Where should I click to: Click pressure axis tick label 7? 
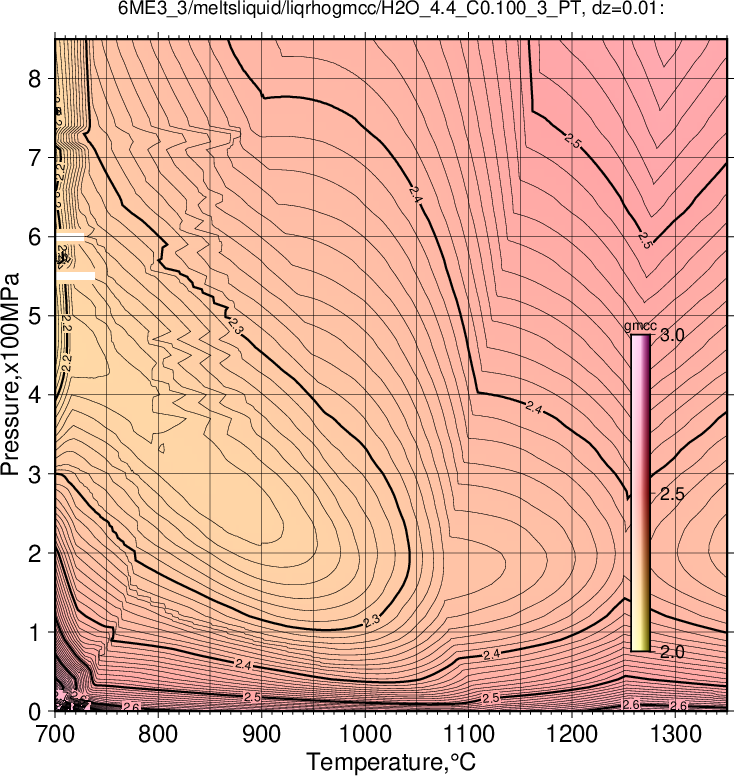[35, 158]
